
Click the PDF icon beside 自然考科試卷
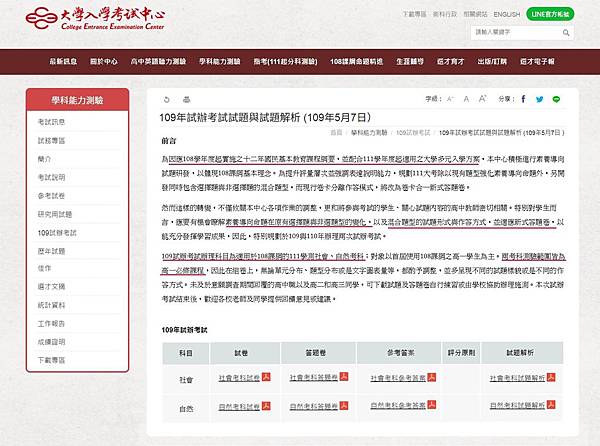tap(266, 406)
